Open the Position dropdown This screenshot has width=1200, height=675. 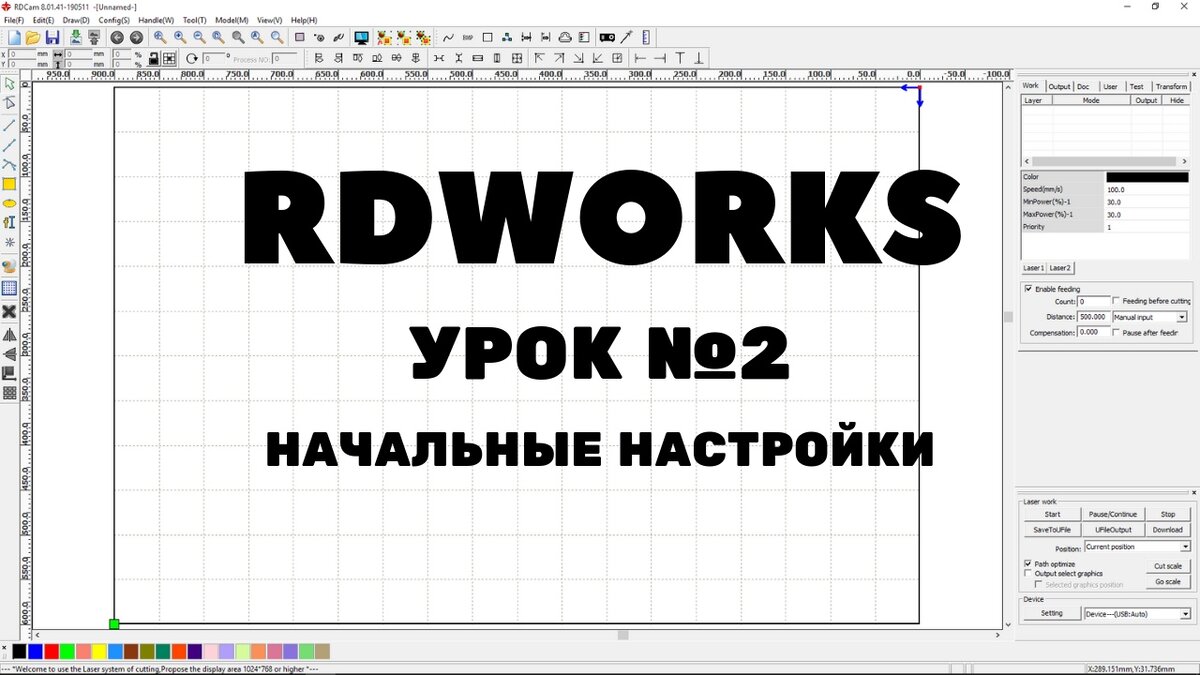(x=1185, y=546)
